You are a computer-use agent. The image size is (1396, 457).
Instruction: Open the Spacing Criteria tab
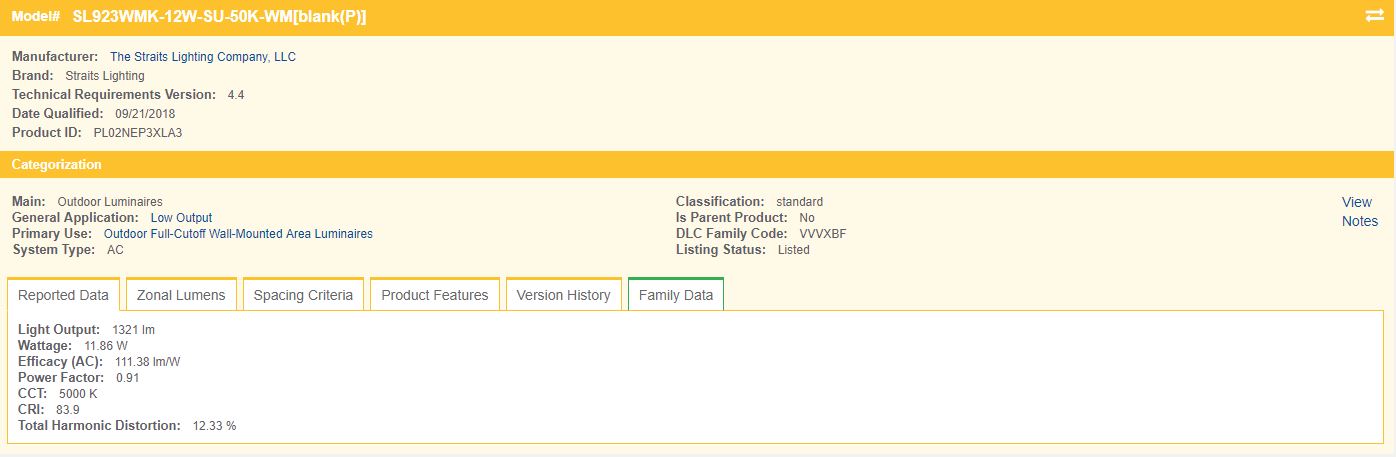[x=303, y=295]
